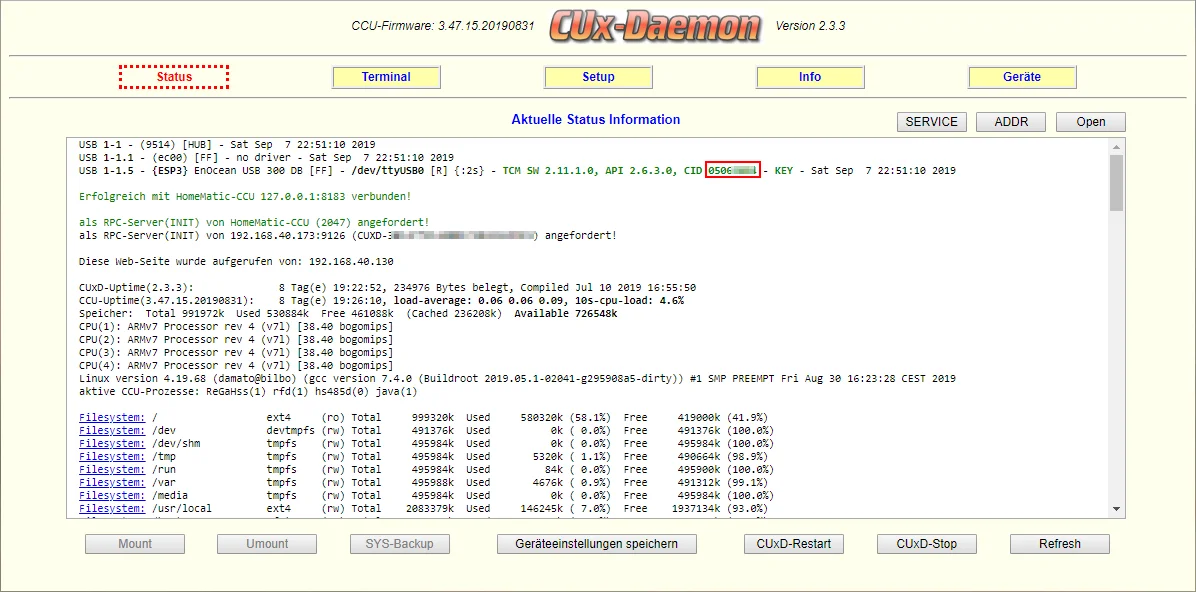
Task: Open Filesystem link for / root
Action: tap(112, 417)
